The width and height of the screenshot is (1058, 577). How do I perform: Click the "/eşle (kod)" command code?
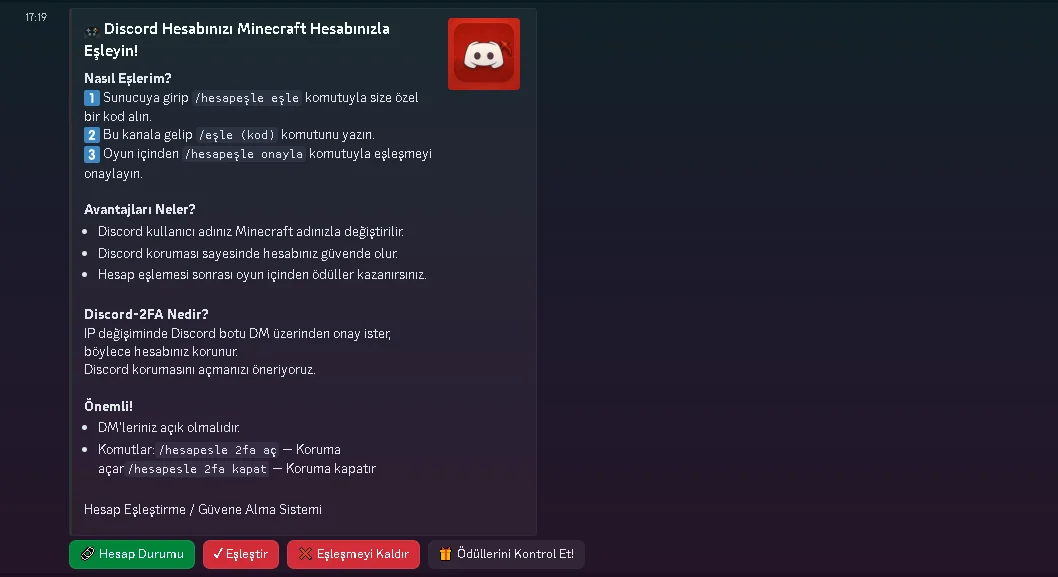(237, 135)
